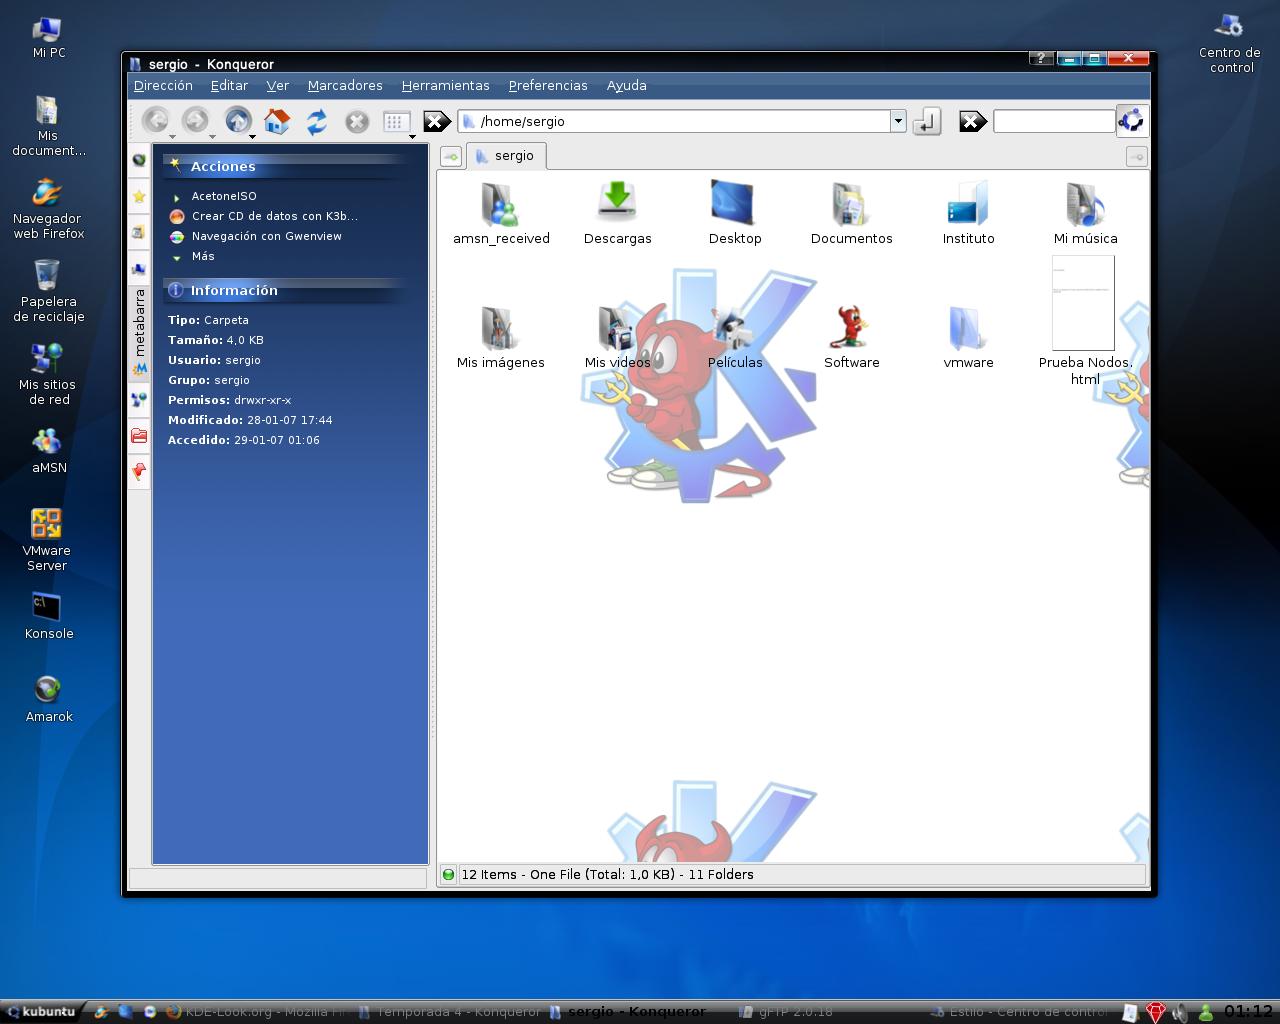Open the Forward button history dropdown arrow

213,136
